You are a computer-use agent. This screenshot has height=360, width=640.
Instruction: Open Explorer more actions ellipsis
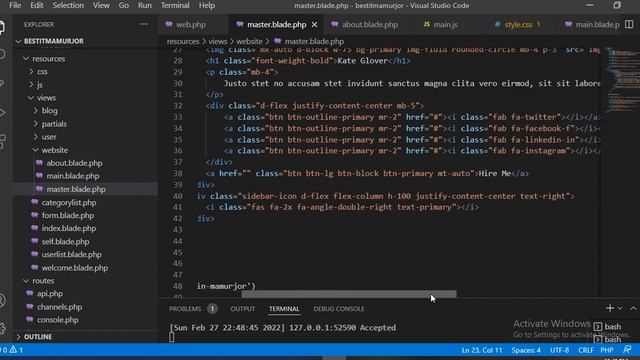(144, 24)
